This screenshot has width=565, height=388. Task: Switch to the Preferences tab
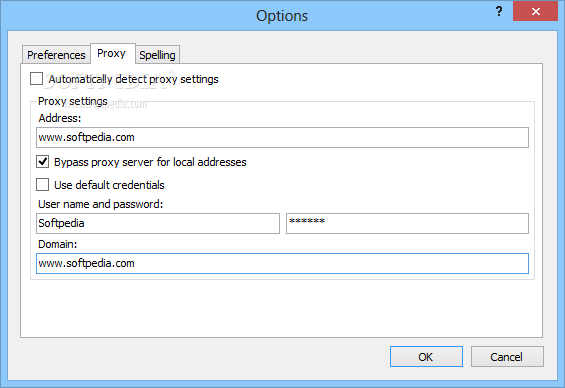[x=56, y=55]
